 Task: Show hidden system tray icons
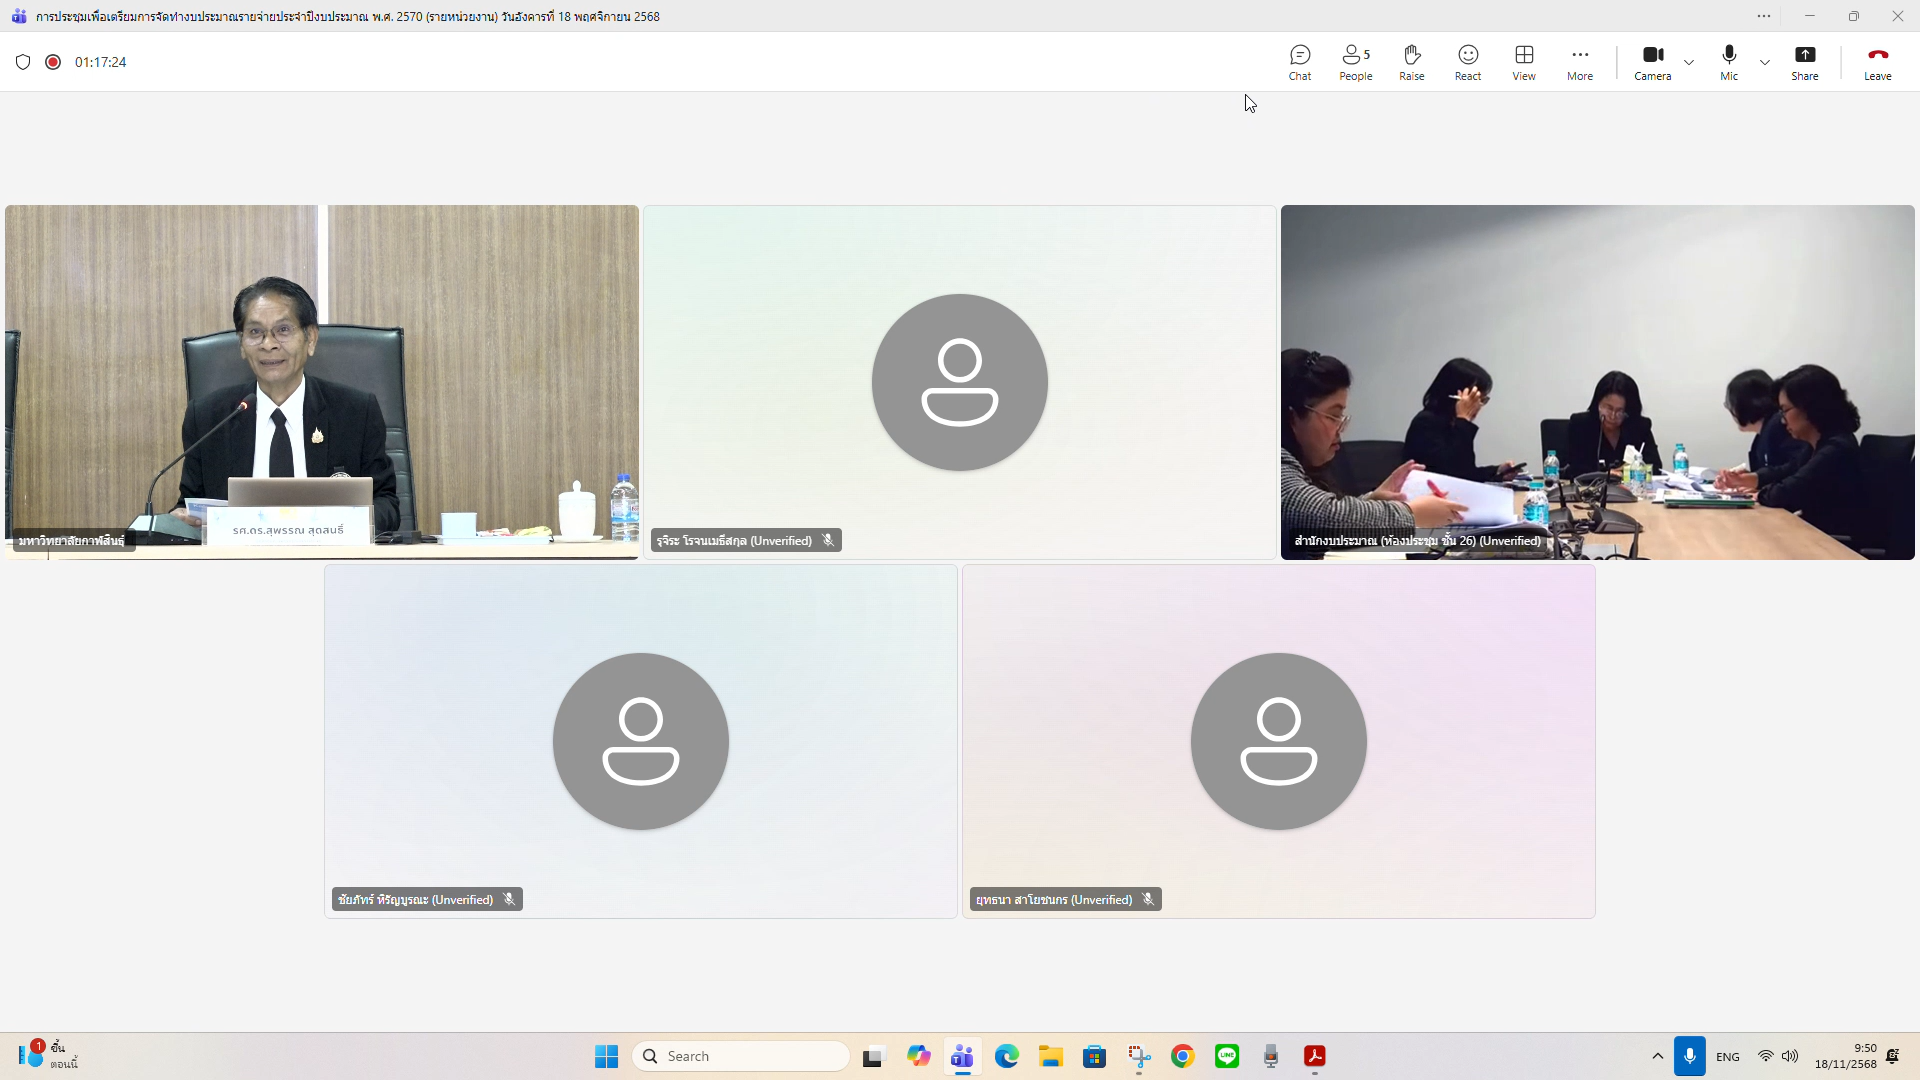(x=1657, y=1056)
